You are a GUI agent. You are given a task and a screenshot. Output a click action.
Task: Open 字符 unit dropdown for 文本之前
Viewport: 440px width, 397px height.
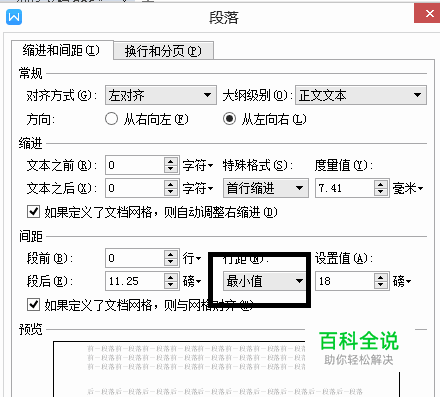pos(198,165)
